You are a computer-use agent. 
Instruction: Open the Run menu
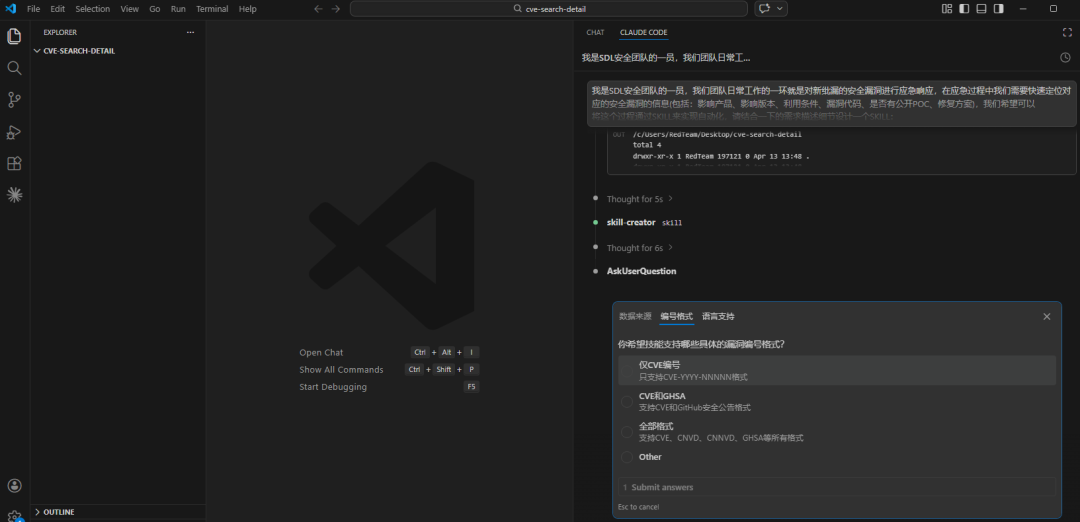(178, 9)
